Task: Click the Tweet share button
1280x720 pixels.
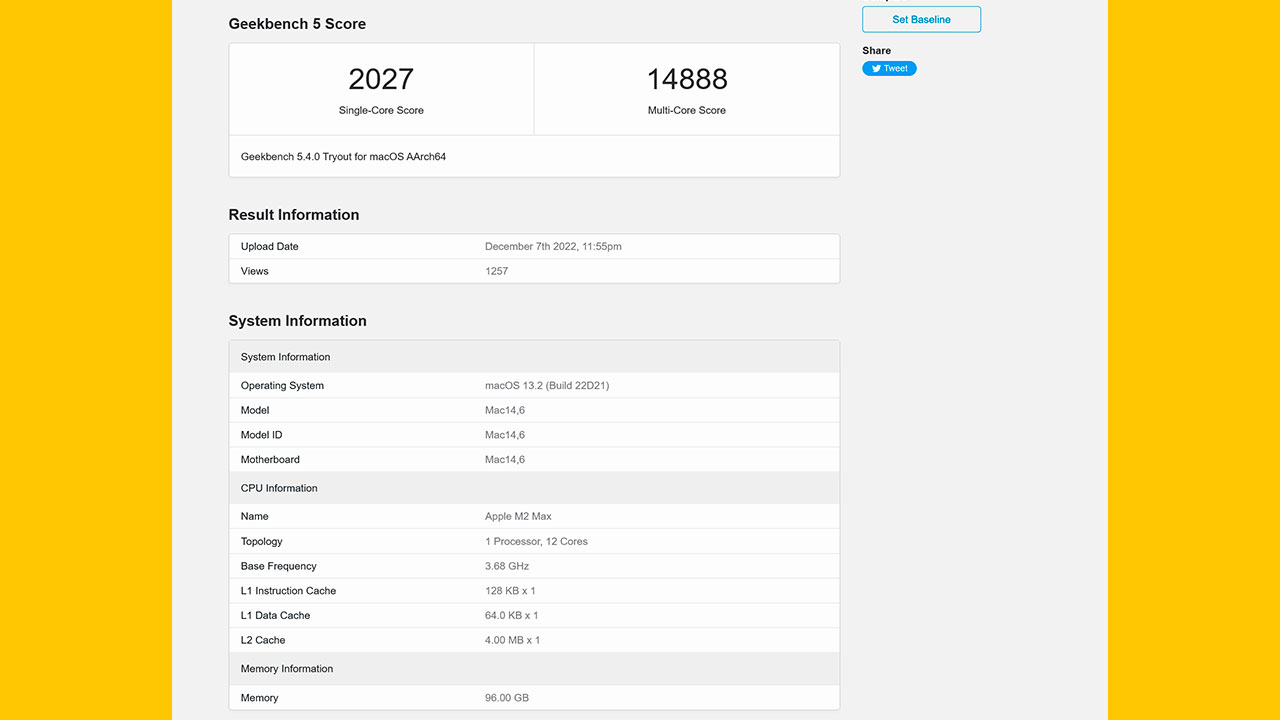Action: coord(889,69)
